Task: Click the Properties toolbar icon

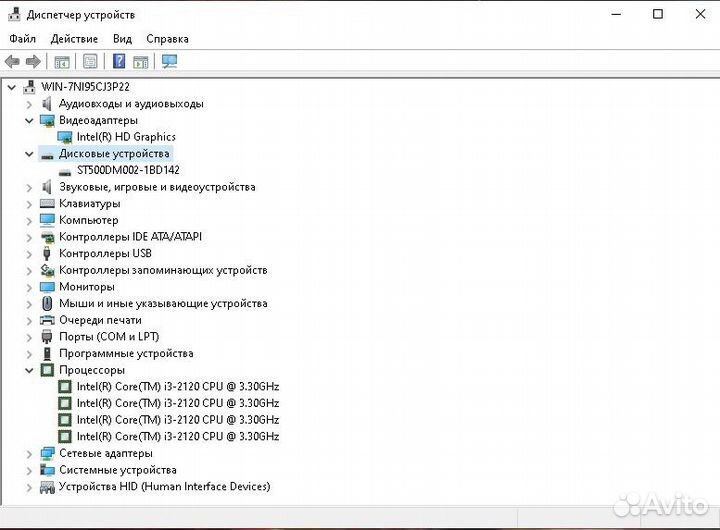Action: tap(90, 61)
